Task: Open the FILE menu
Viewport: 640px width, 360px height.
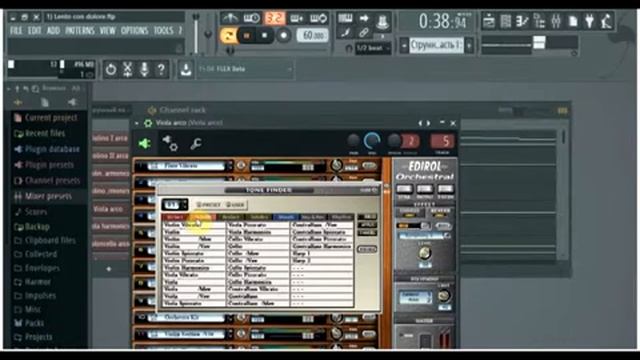Action: click(x=16, y=31)
